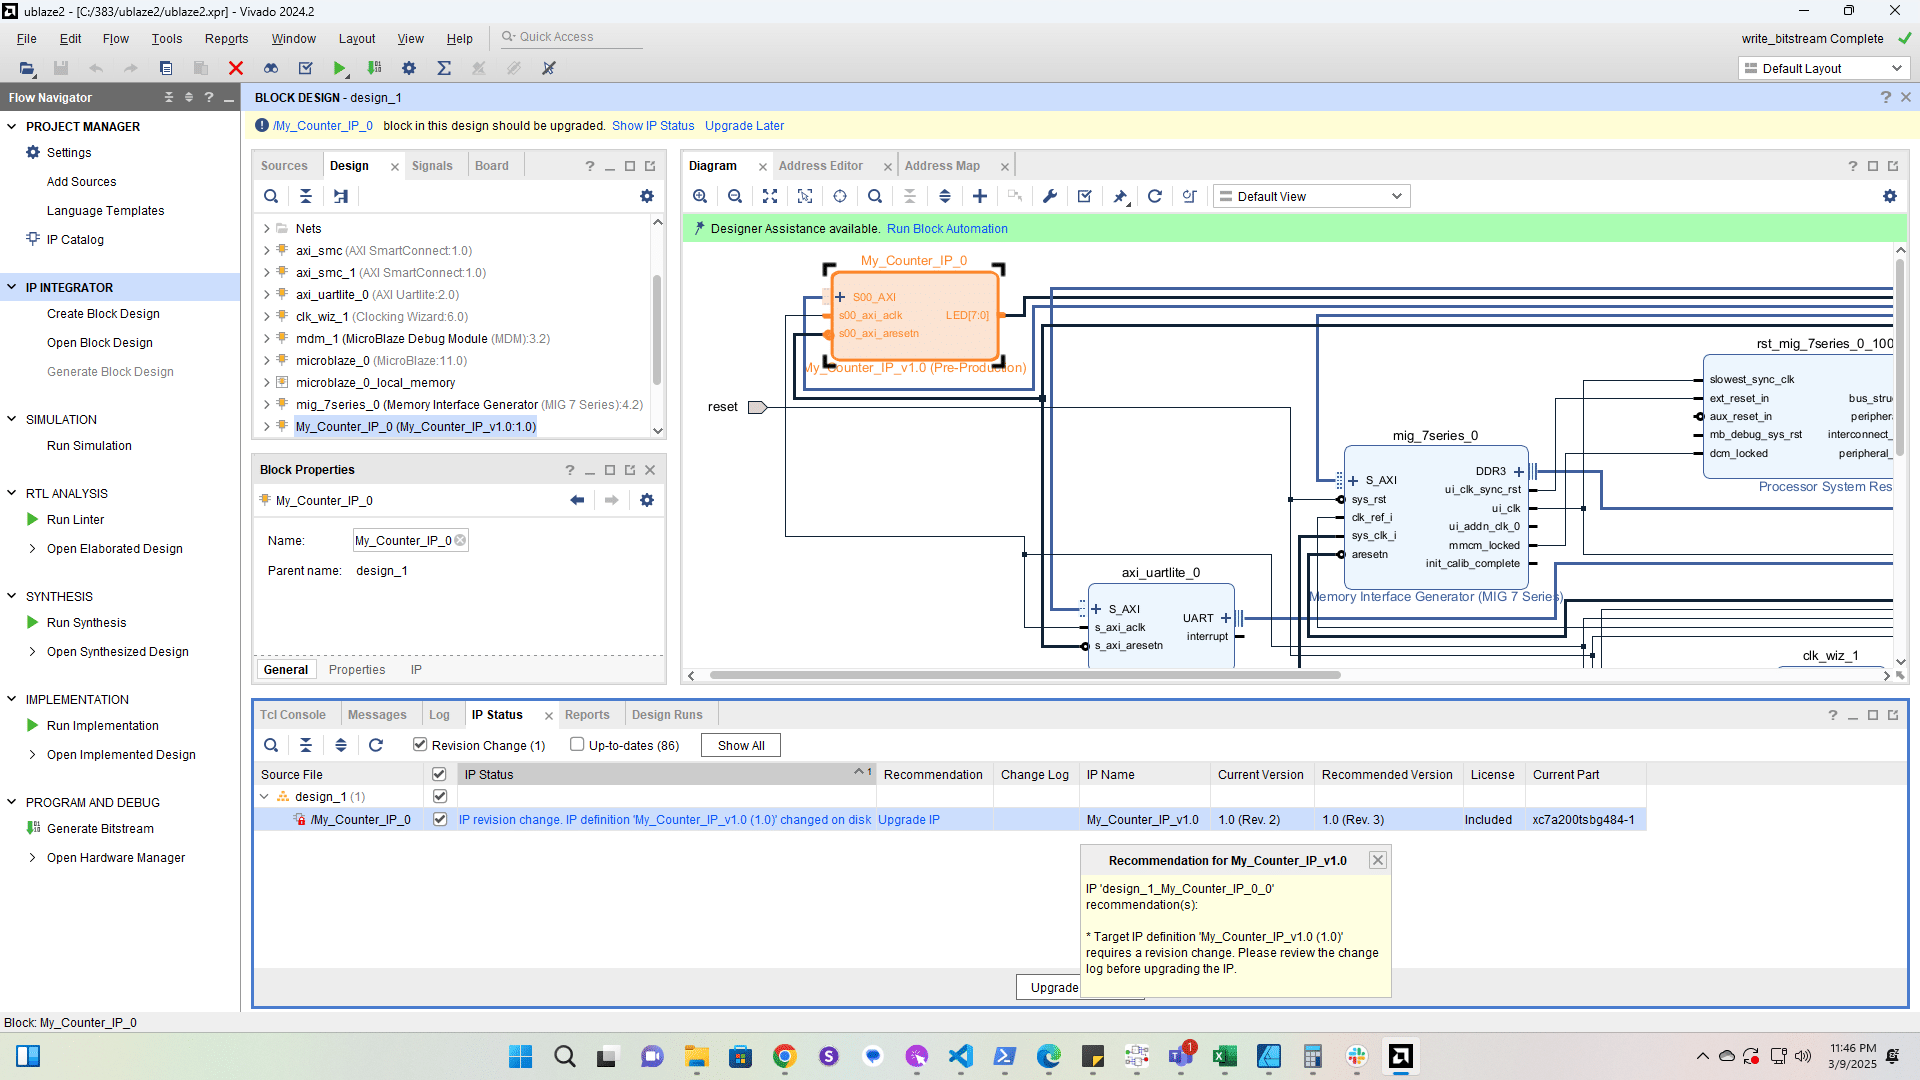Click the Sigma reports icon in the main toolbar
Image resolution: width=1920 pixels, height=1080 pixels.
click(x=444, y=68)
